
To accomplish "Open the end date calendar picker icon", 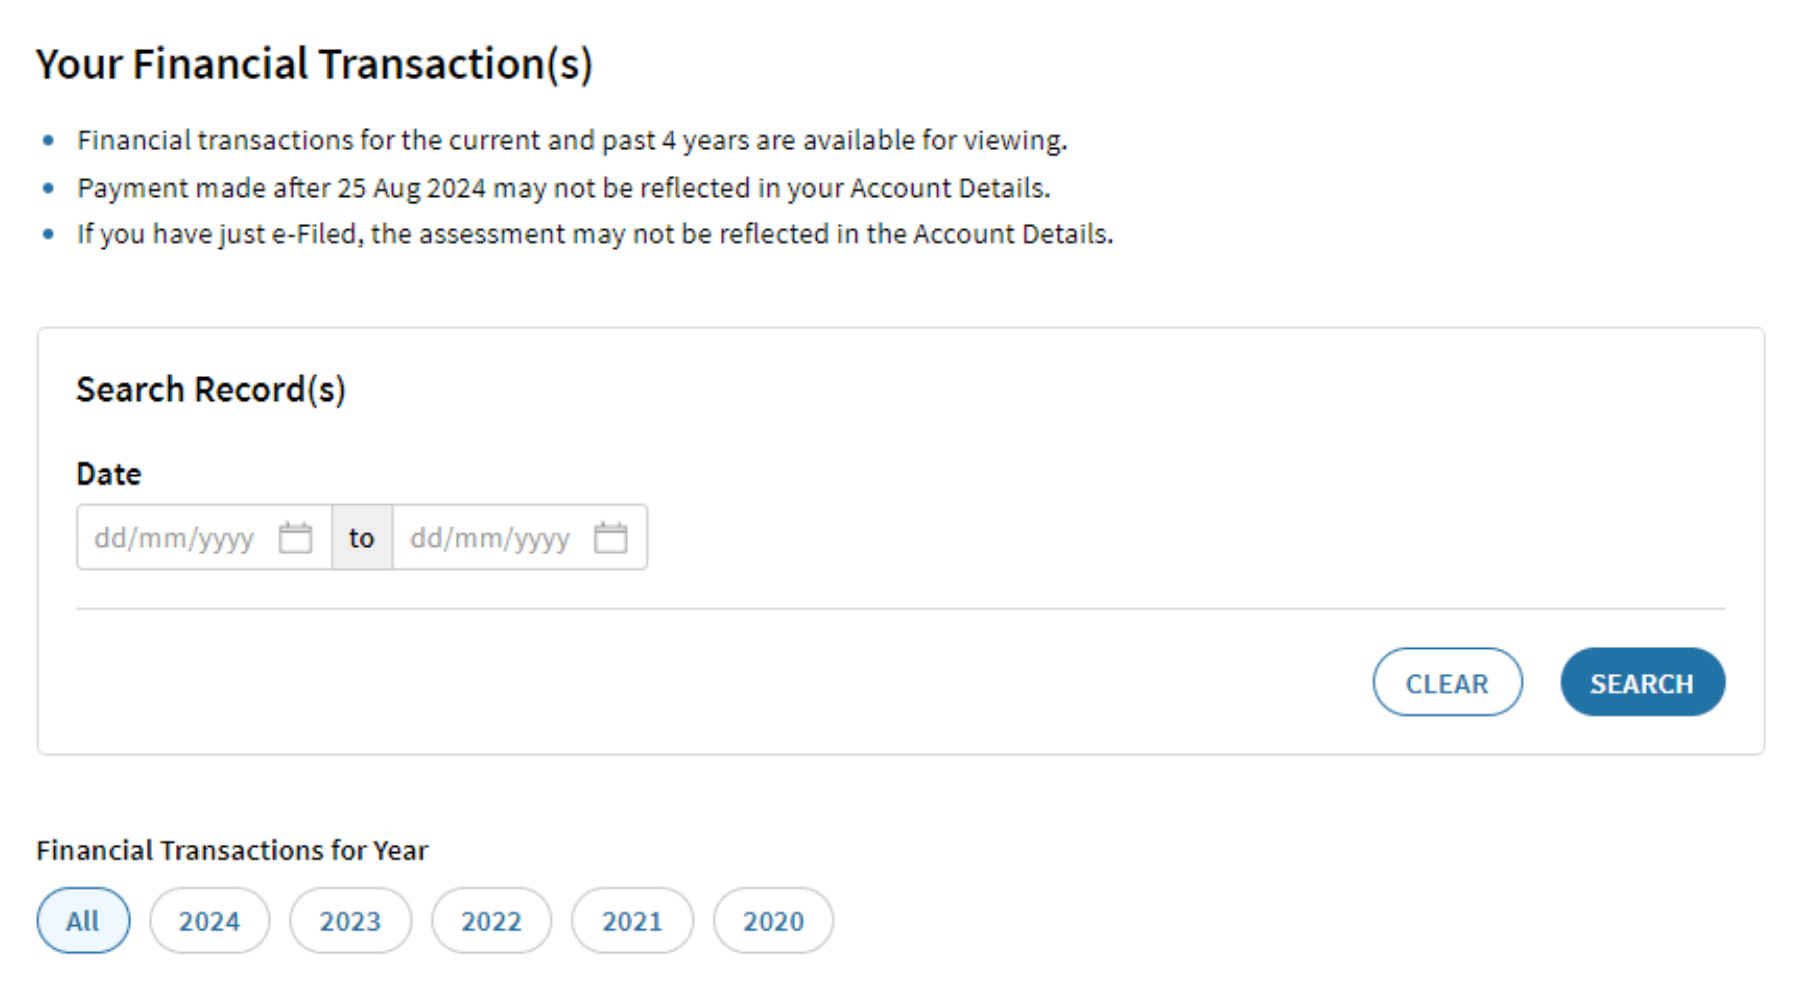I will pyautogui.click(x=610, y=538).
